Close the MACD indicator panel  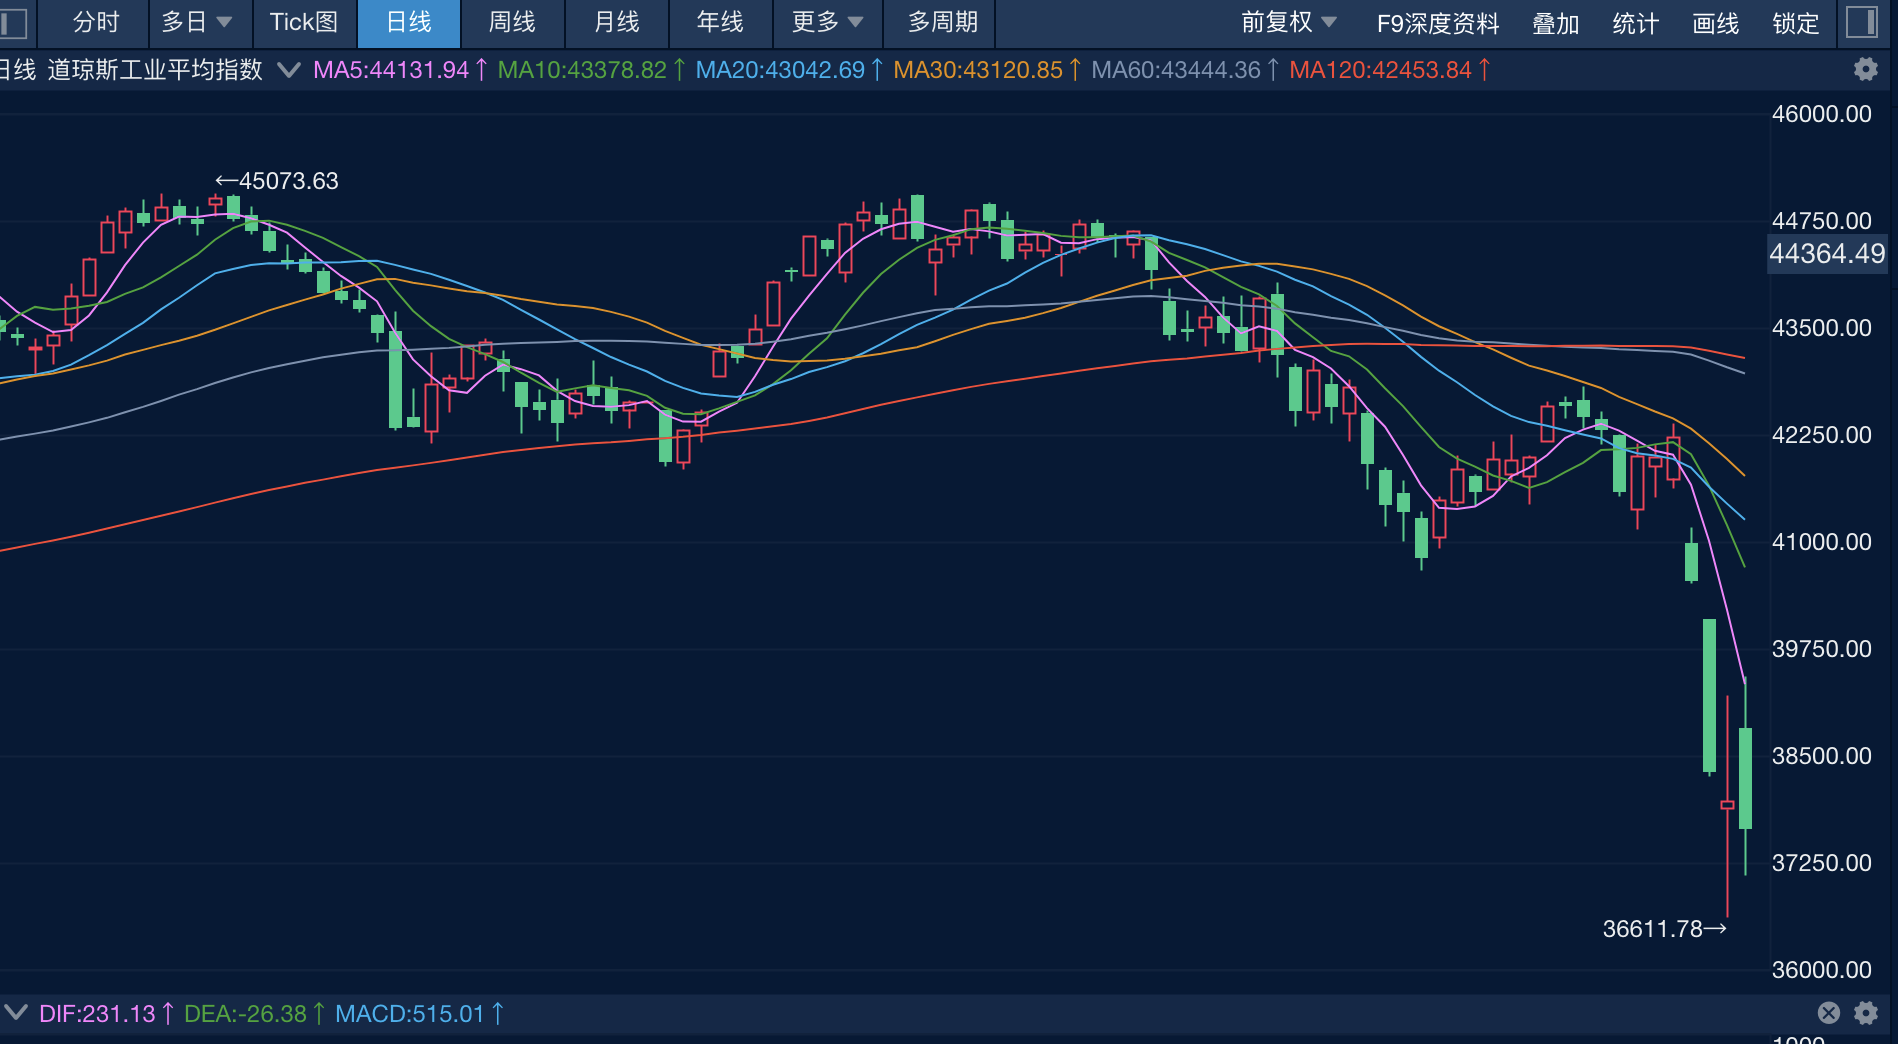(1828, 1013)
